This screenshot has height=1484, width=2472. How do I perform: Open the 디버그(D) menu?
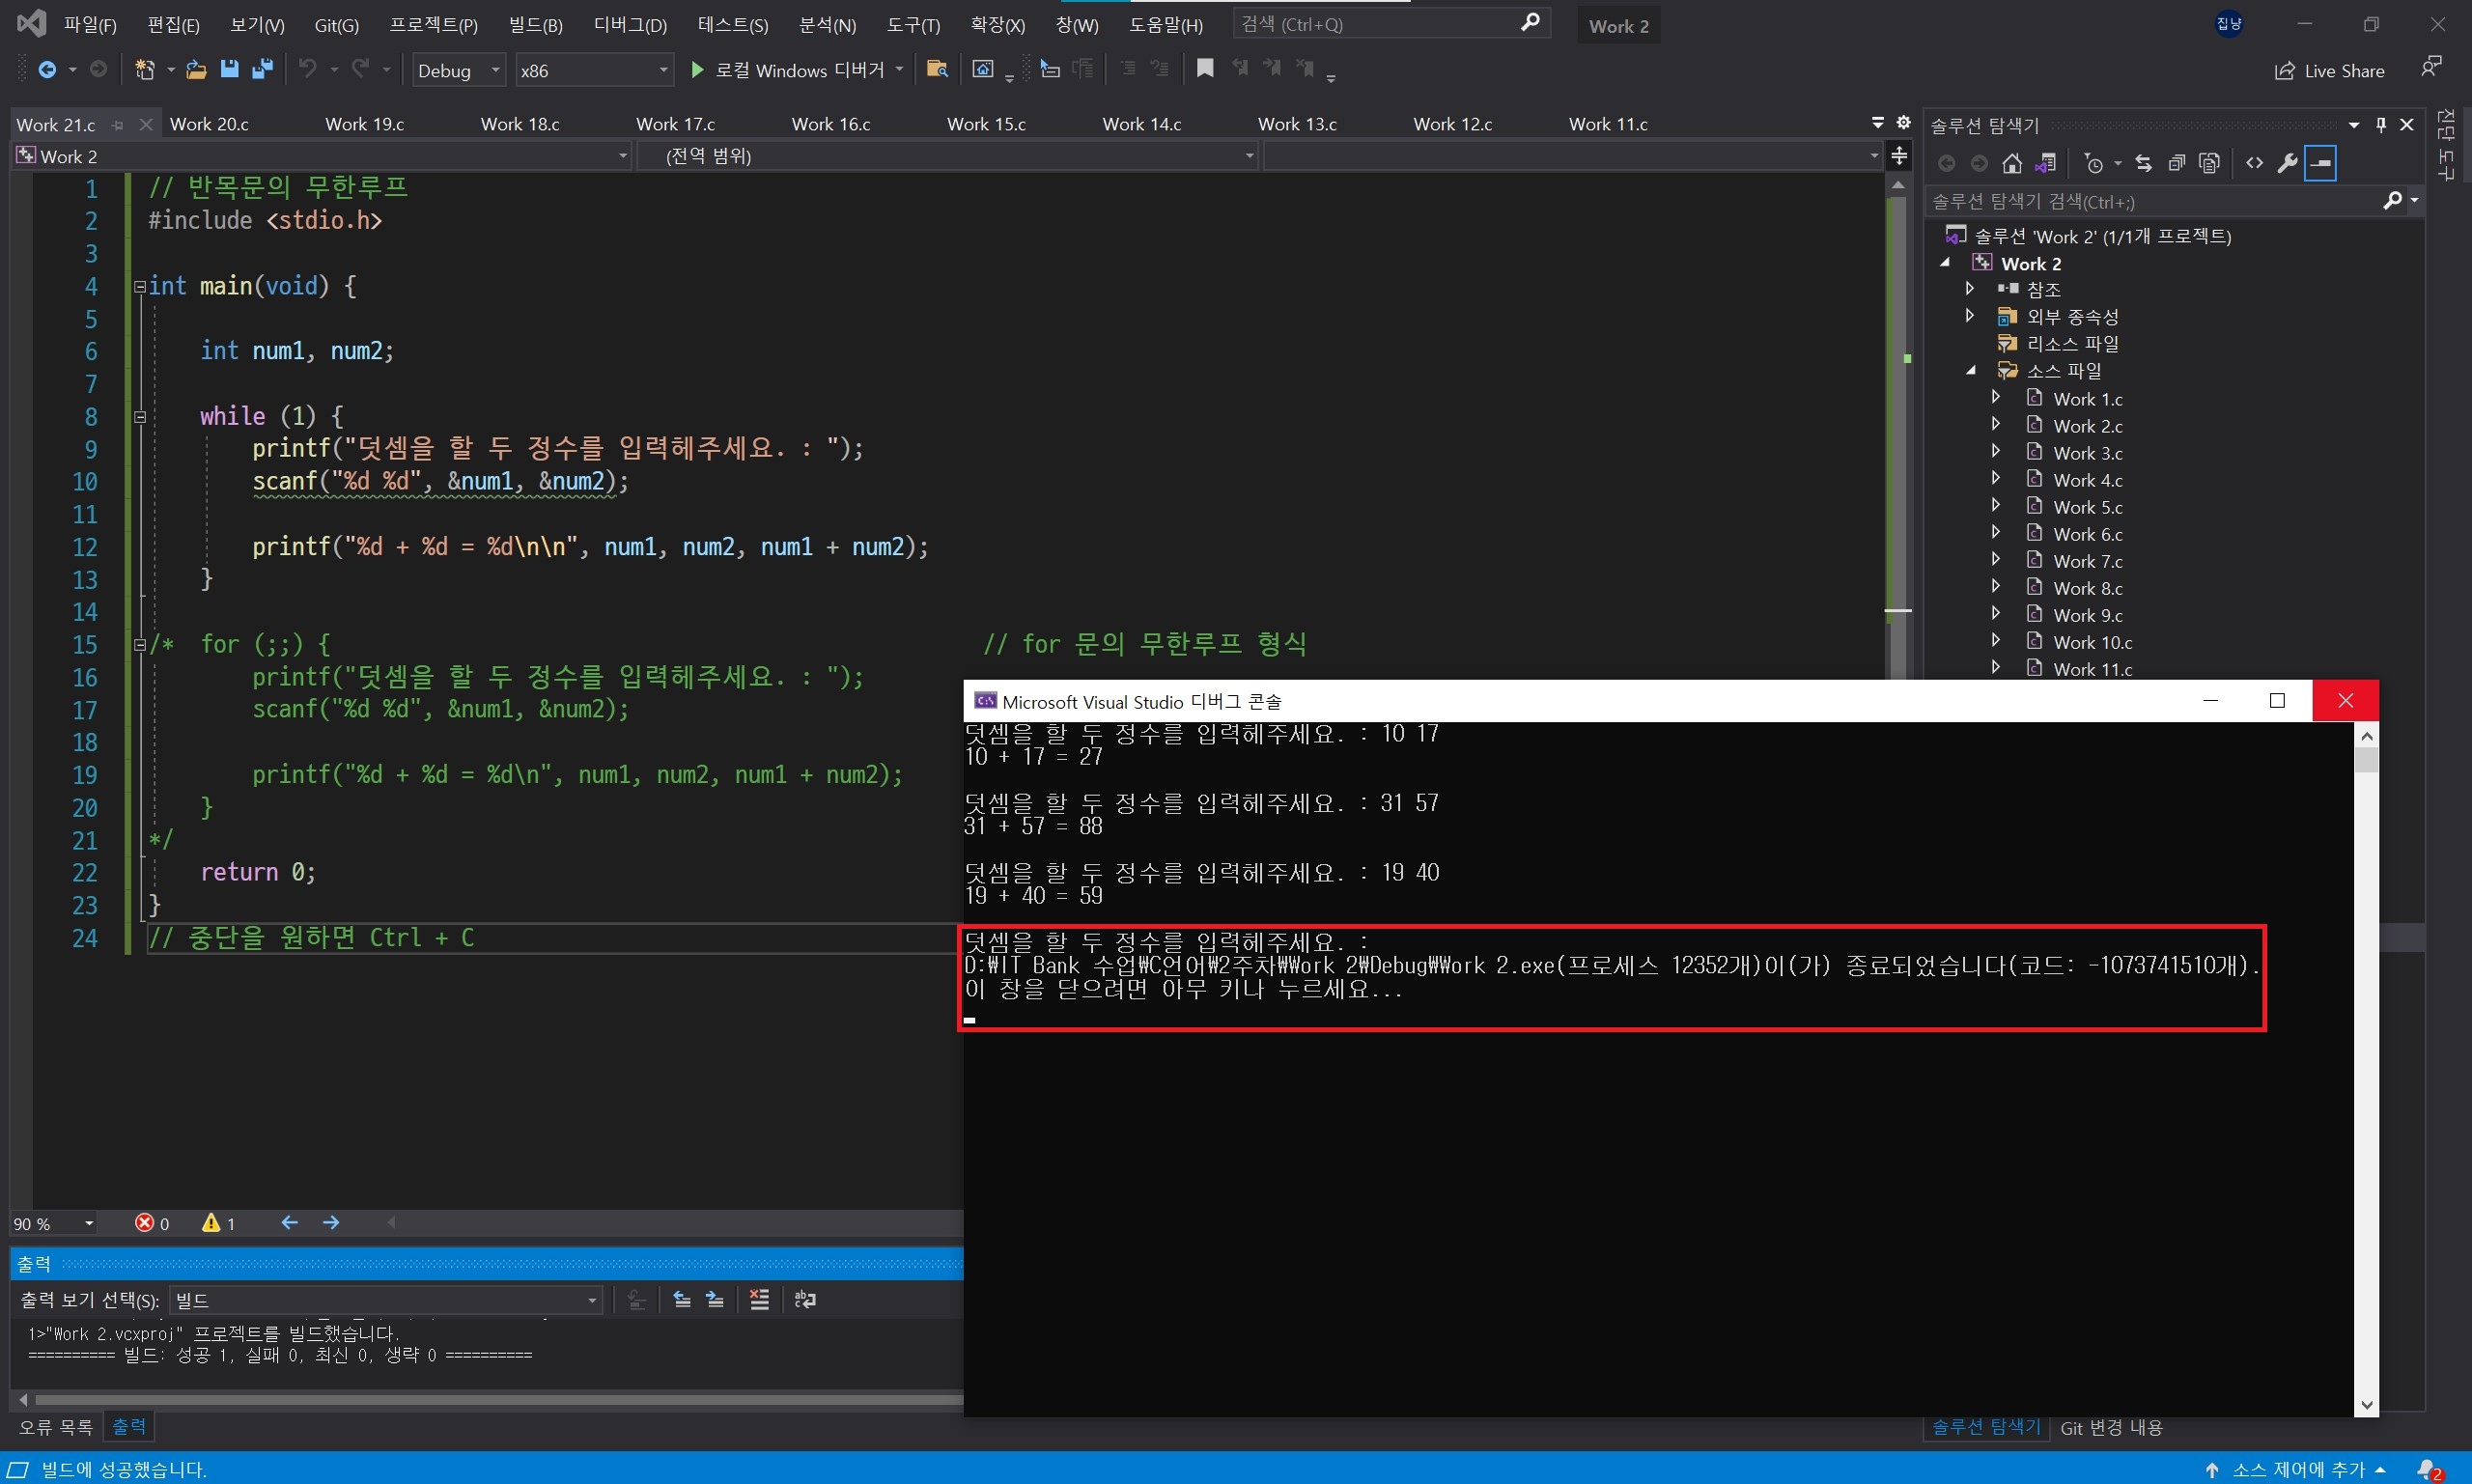tap(630, 25)
